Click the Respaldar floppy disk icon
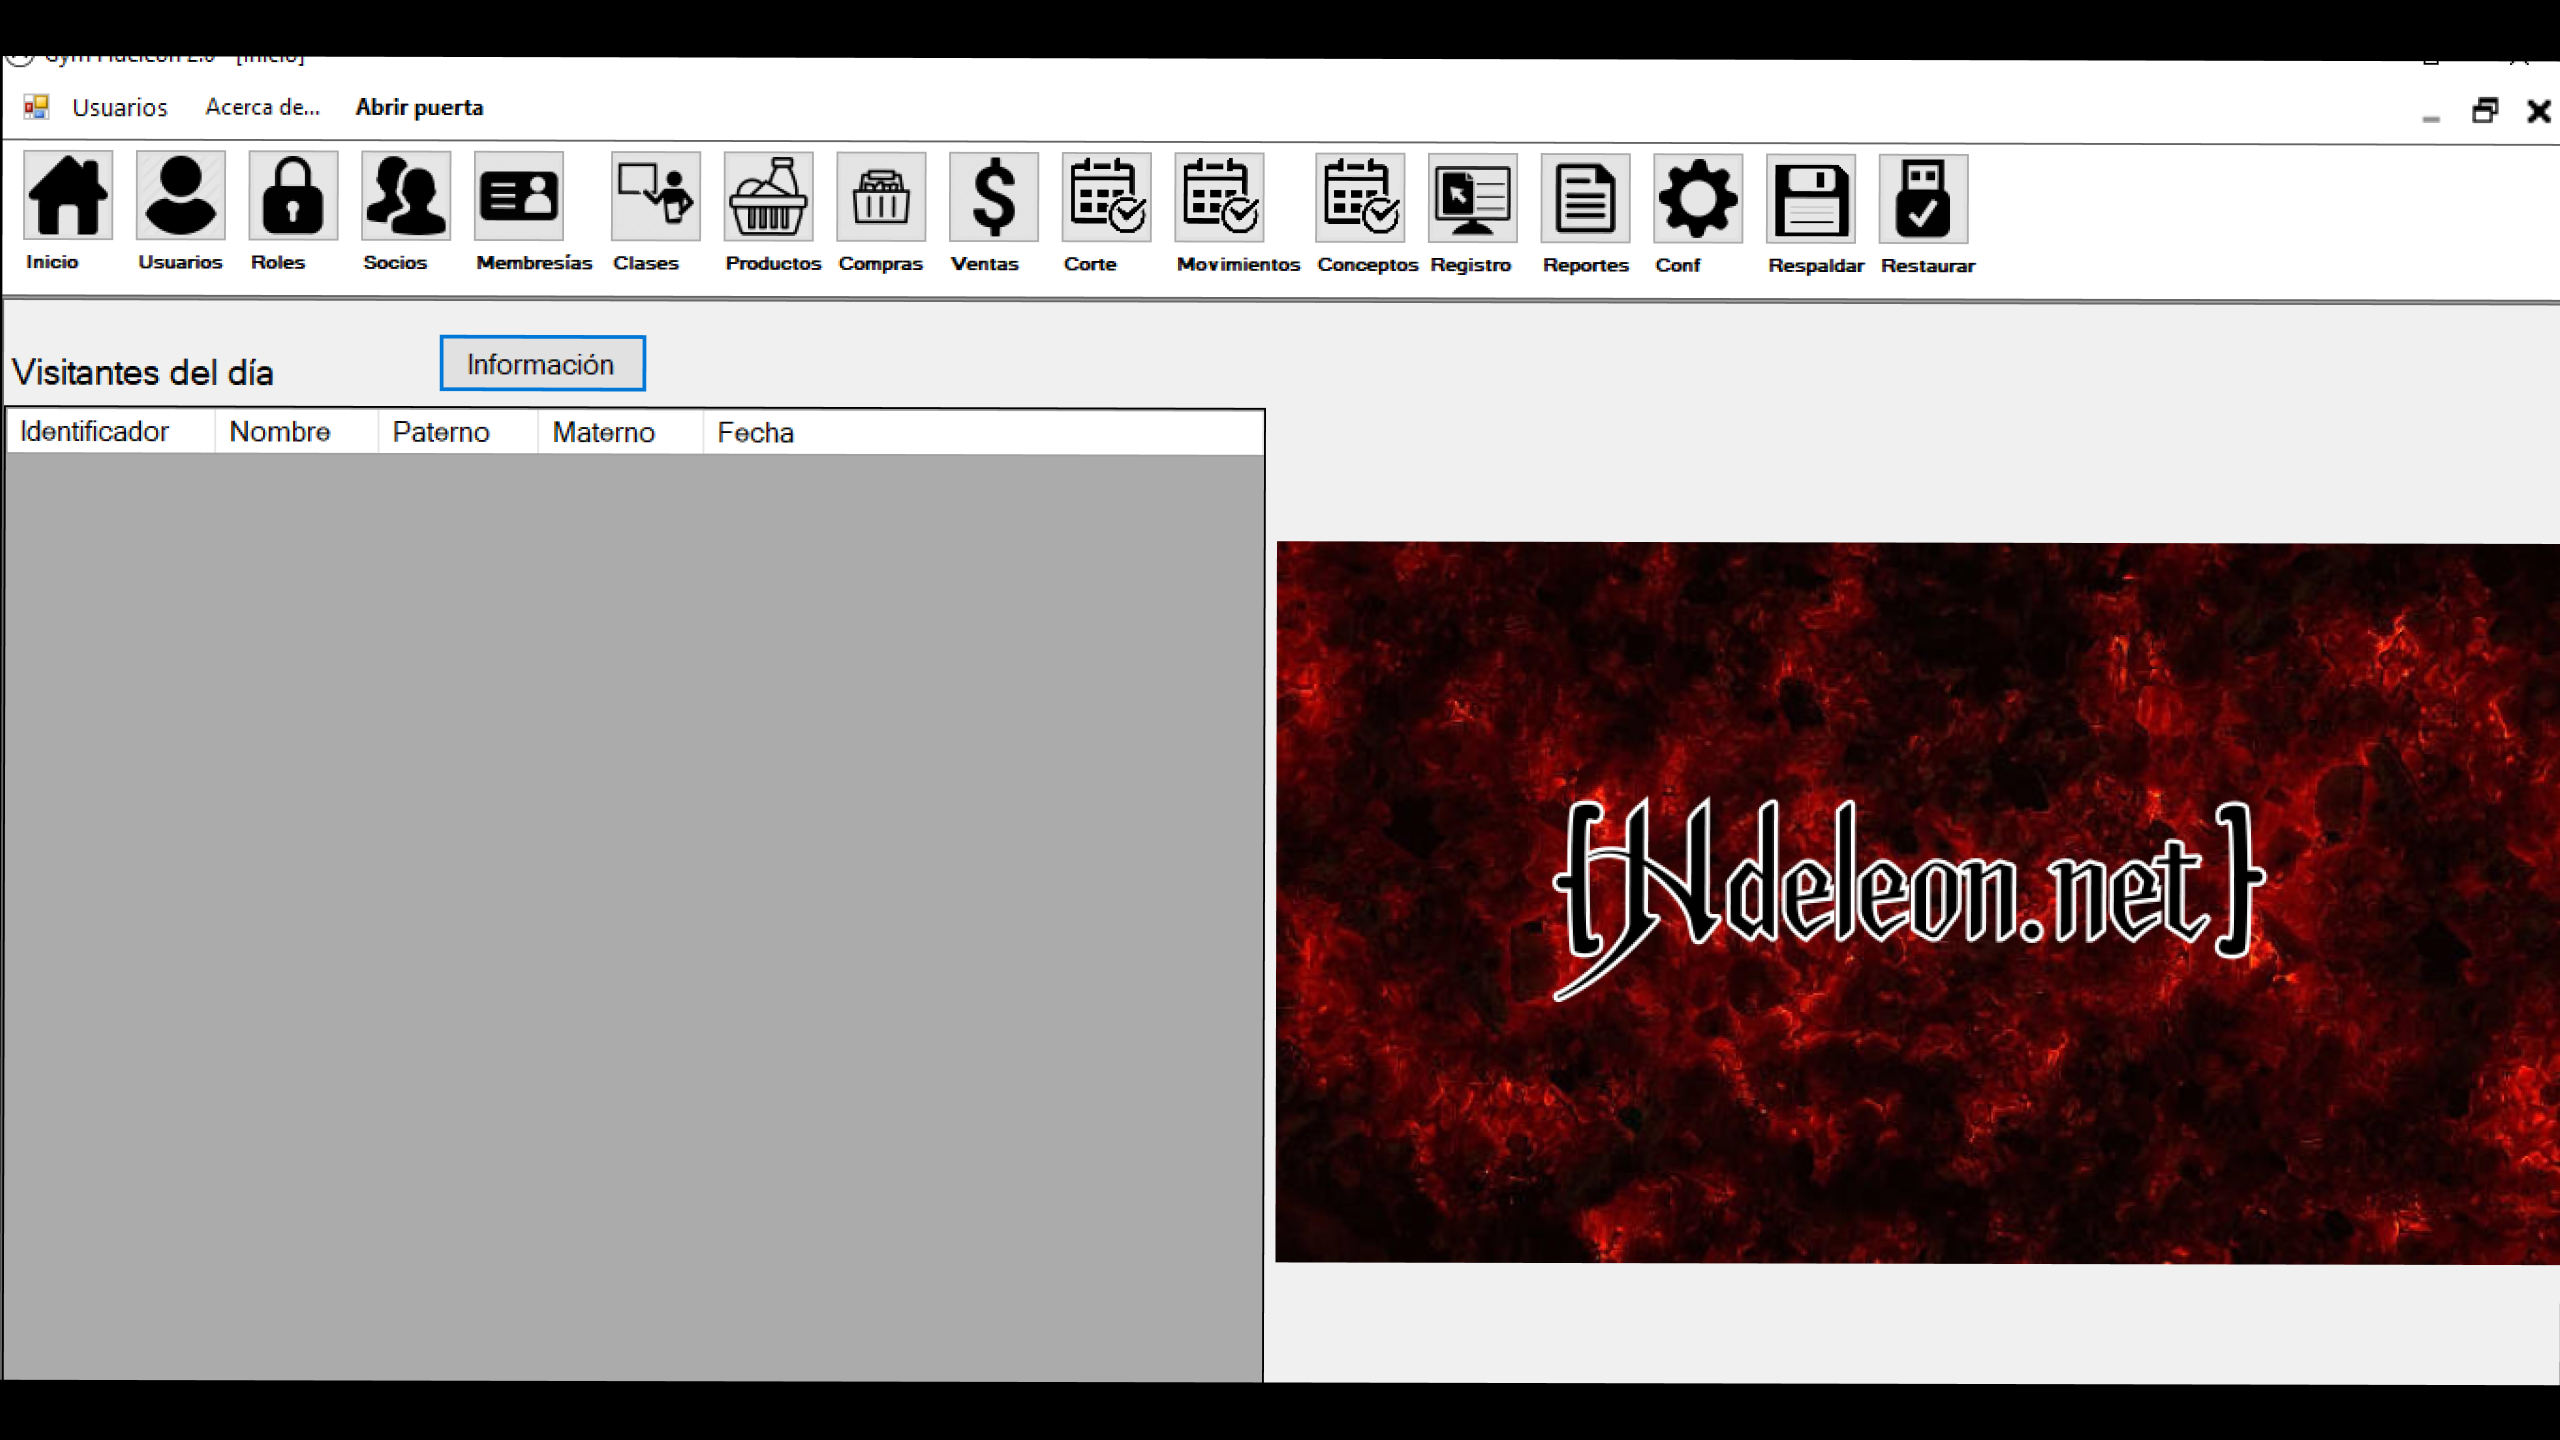The height and width of the screenshot is (1440, 2560). point(1810,199)
